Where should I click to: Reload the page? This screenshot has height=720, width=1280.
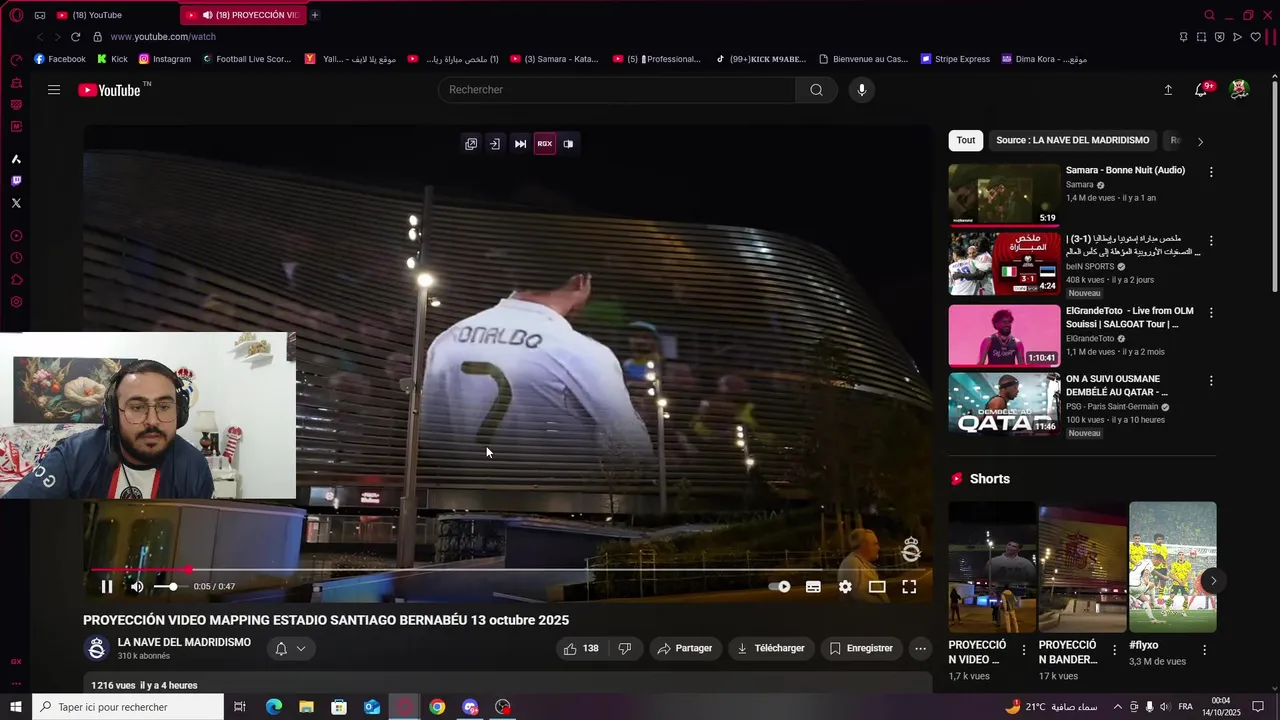[x=75, y=37]
